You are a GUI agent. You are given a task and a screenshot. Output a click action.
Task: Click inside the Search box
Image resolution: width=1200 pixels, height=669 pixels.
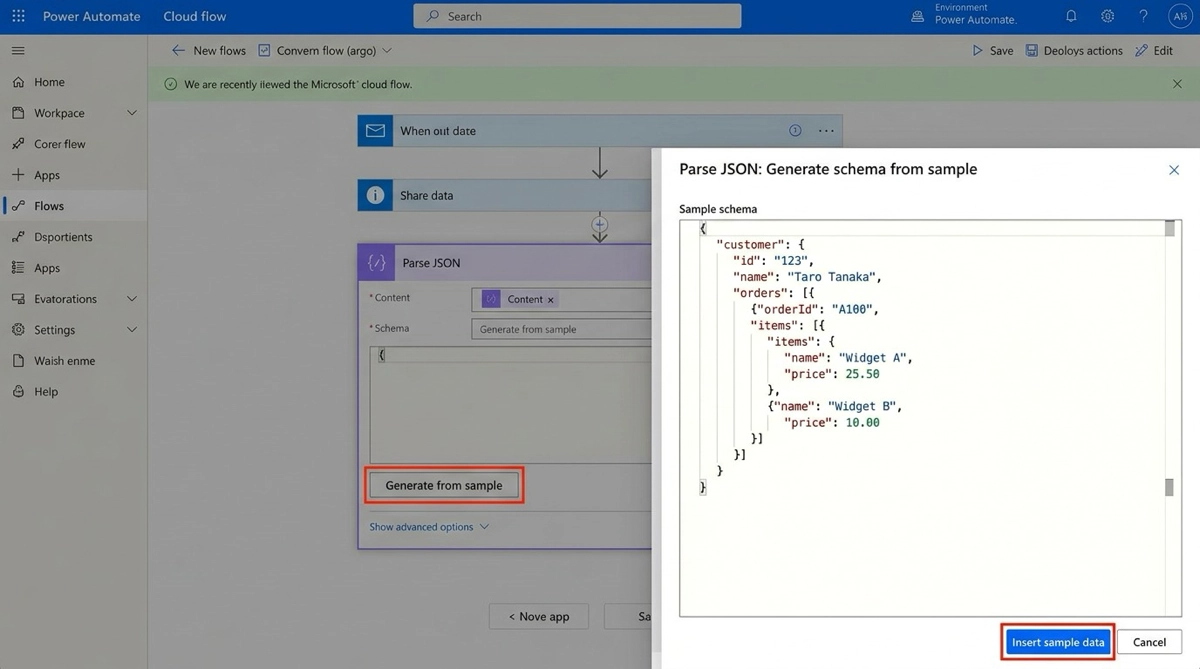click(577, 16)
